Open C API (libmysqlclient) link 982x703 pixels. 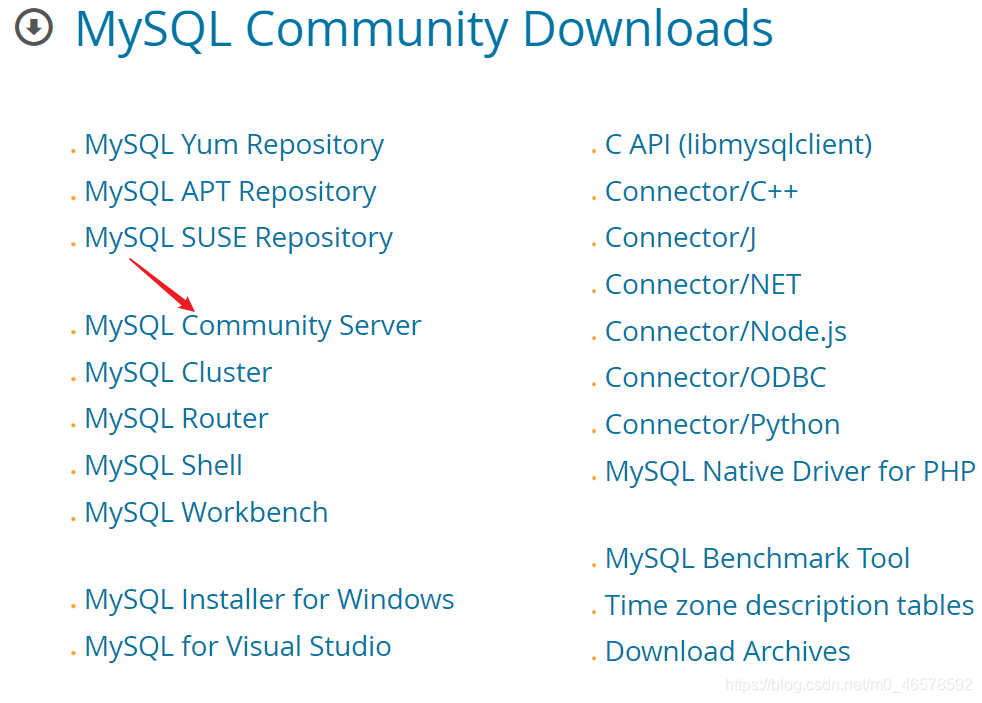click(x=738, y=146)
